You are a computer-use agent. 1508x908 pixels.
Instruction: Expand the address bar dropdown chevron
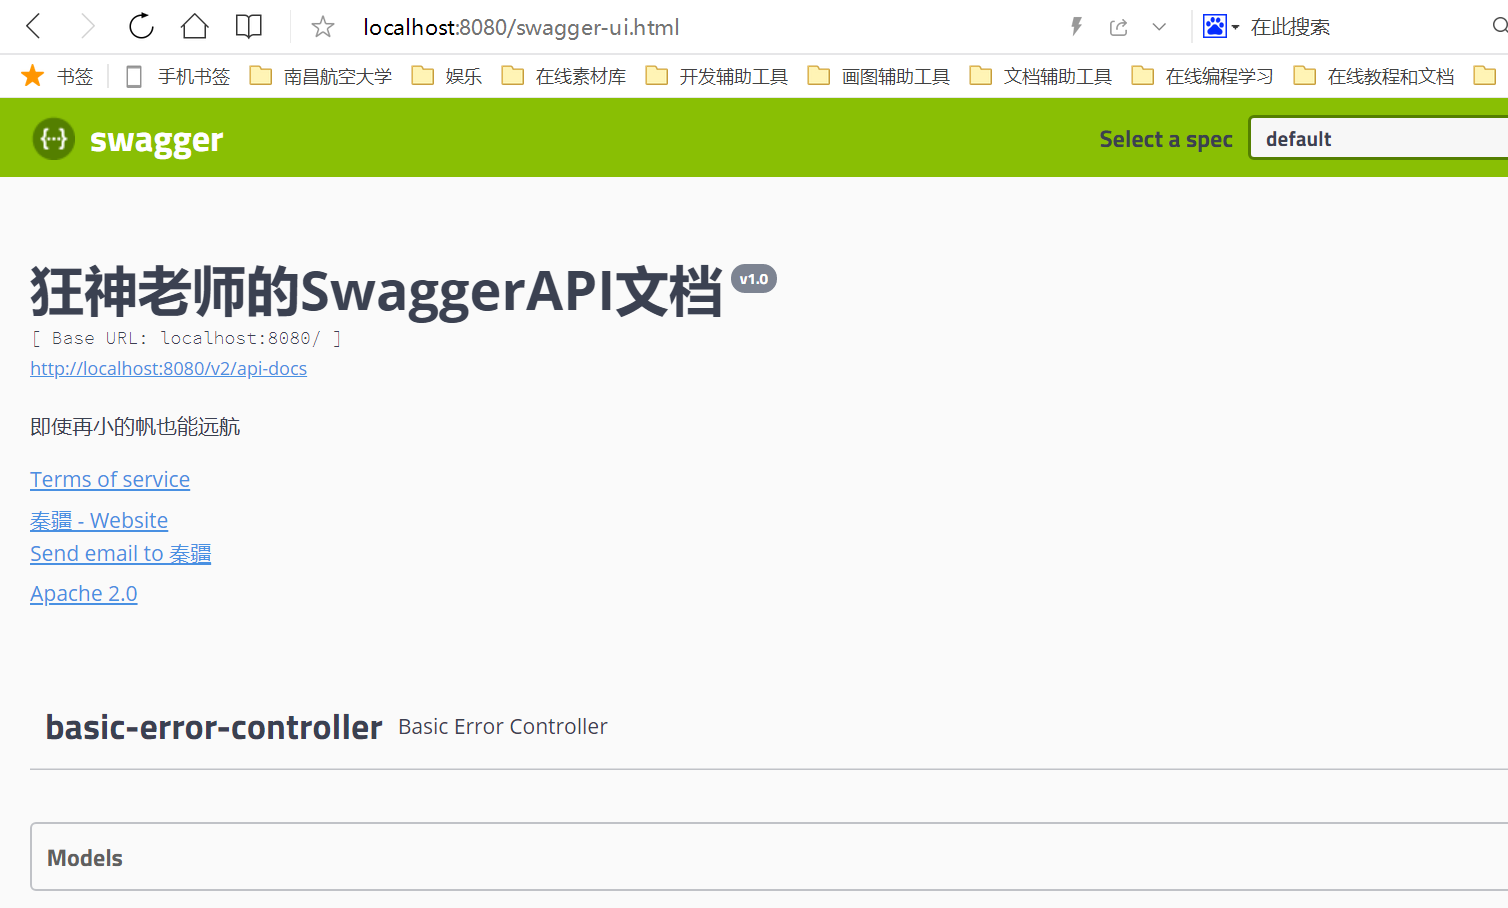[x=1159, y=27]
